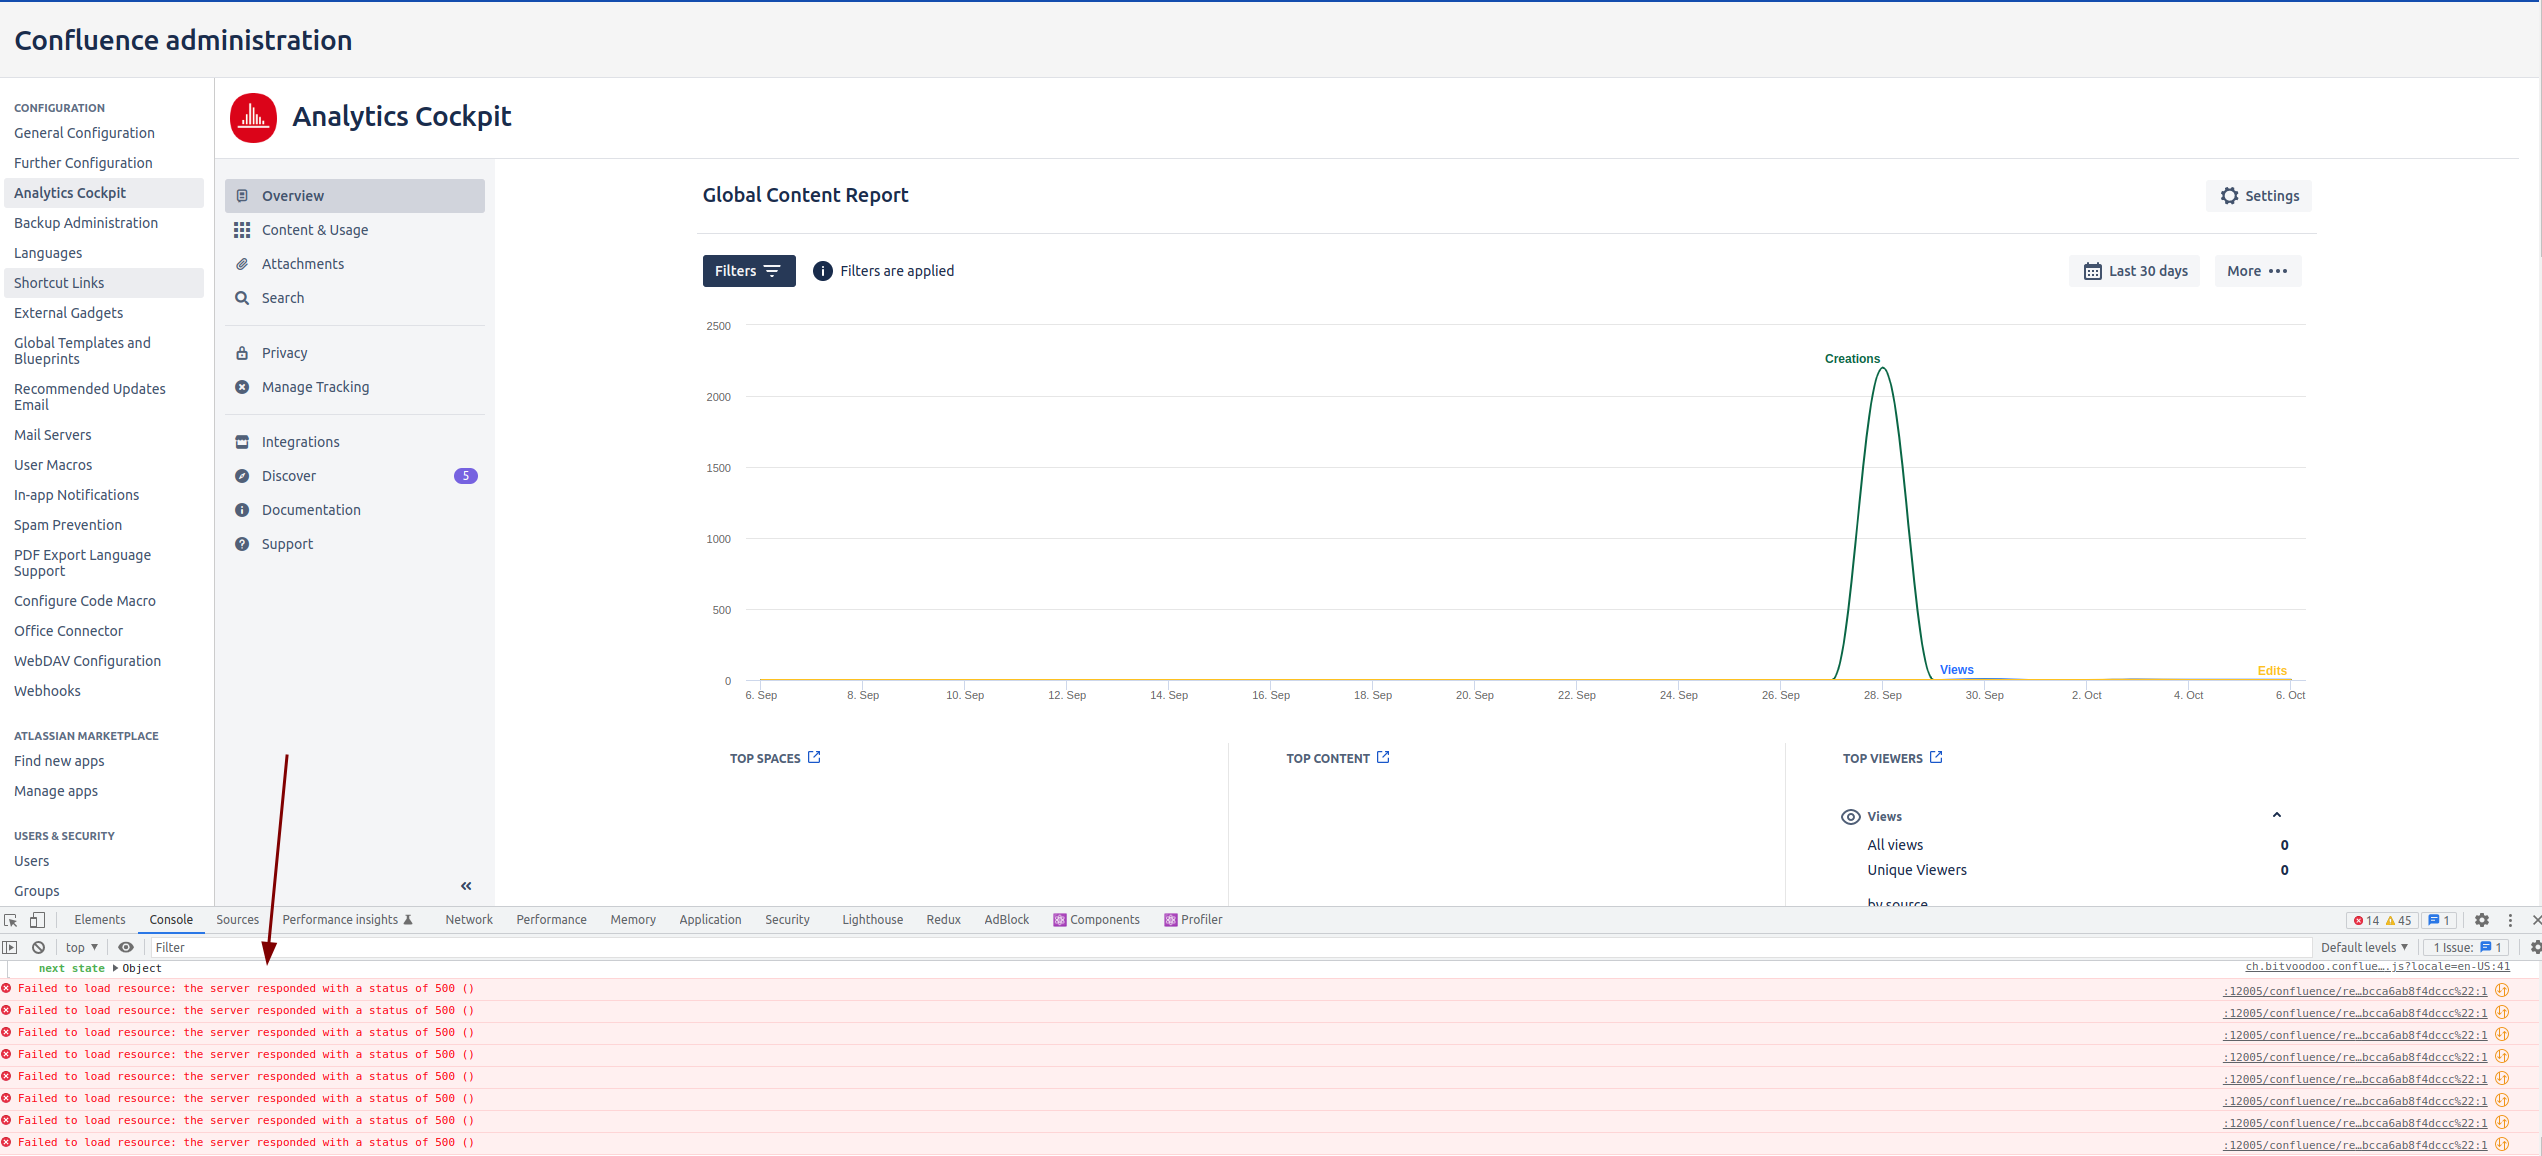The image size is (2542, 1156).
Task: Expand the next state Object triangle
Action: pos(116,968)
